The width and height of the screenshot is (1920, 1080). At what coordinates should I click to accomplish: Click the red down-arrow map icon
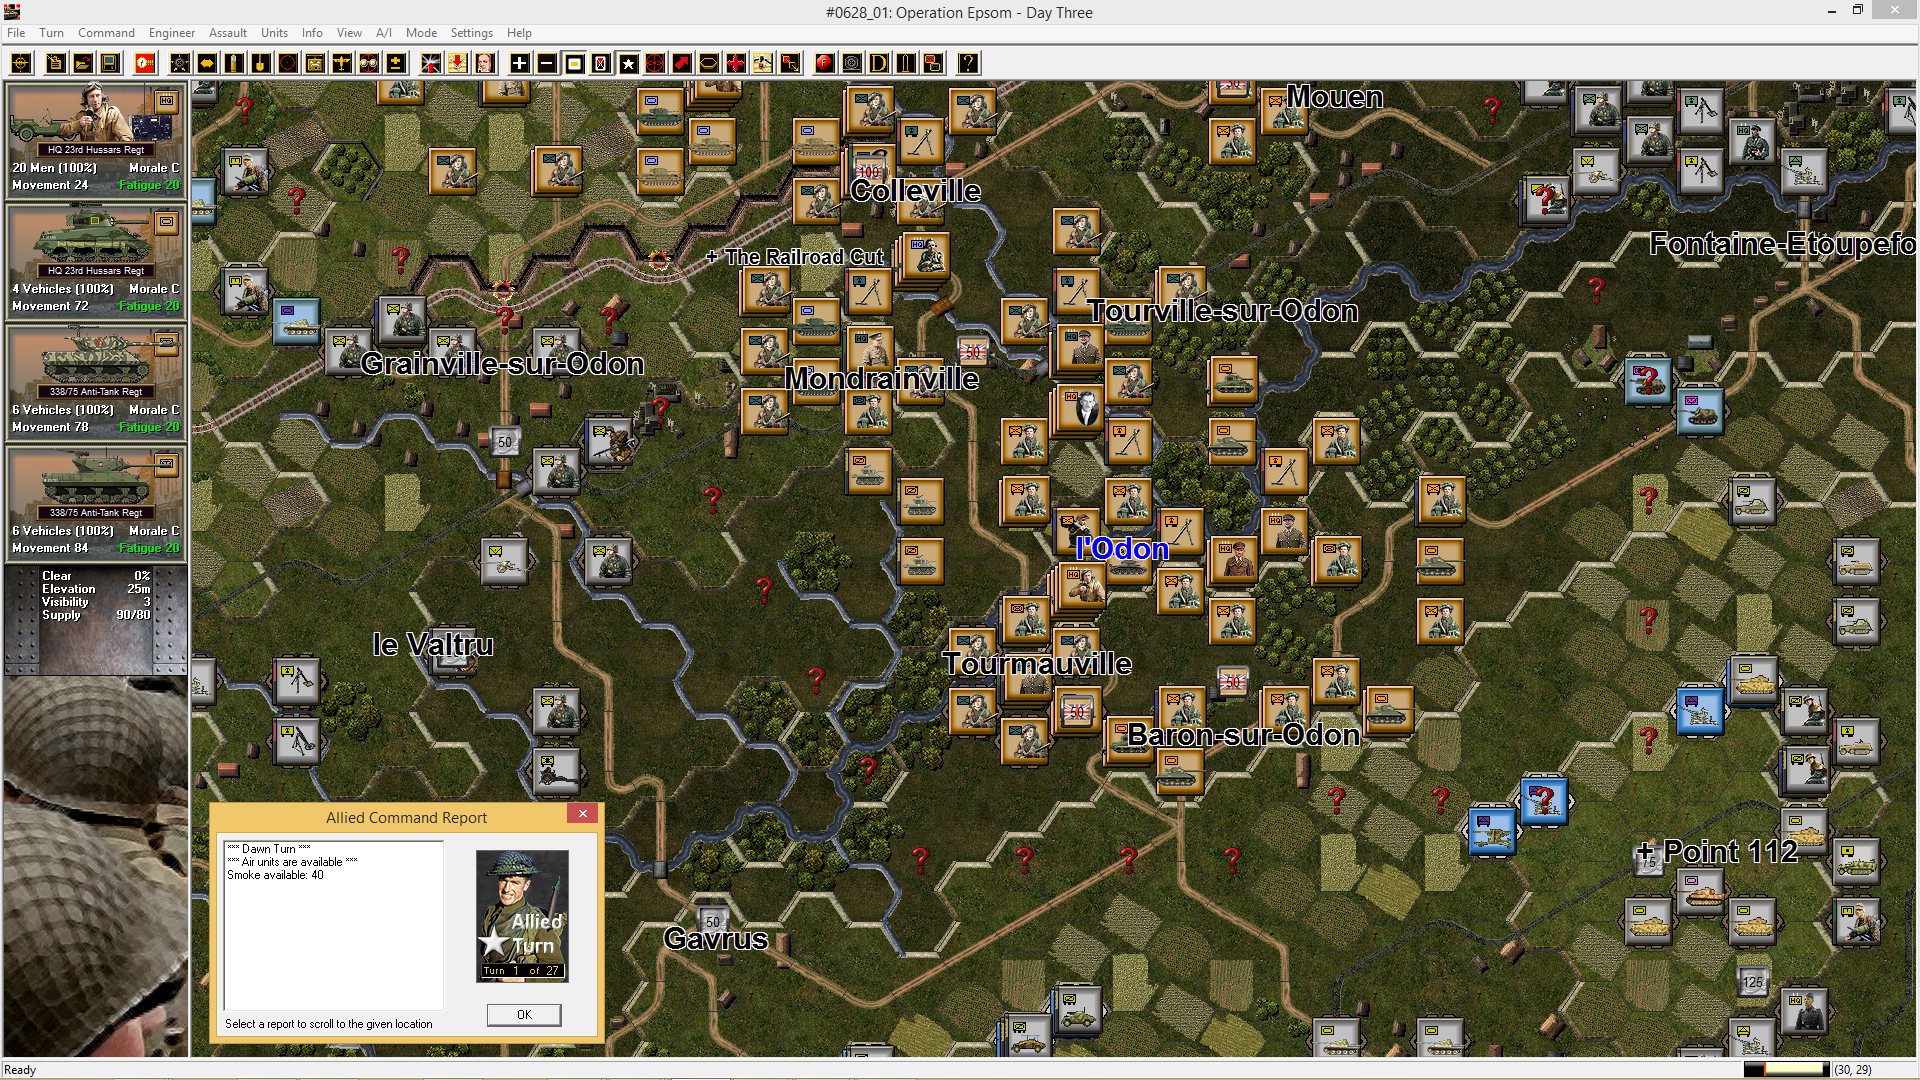[x=458, y=63]
